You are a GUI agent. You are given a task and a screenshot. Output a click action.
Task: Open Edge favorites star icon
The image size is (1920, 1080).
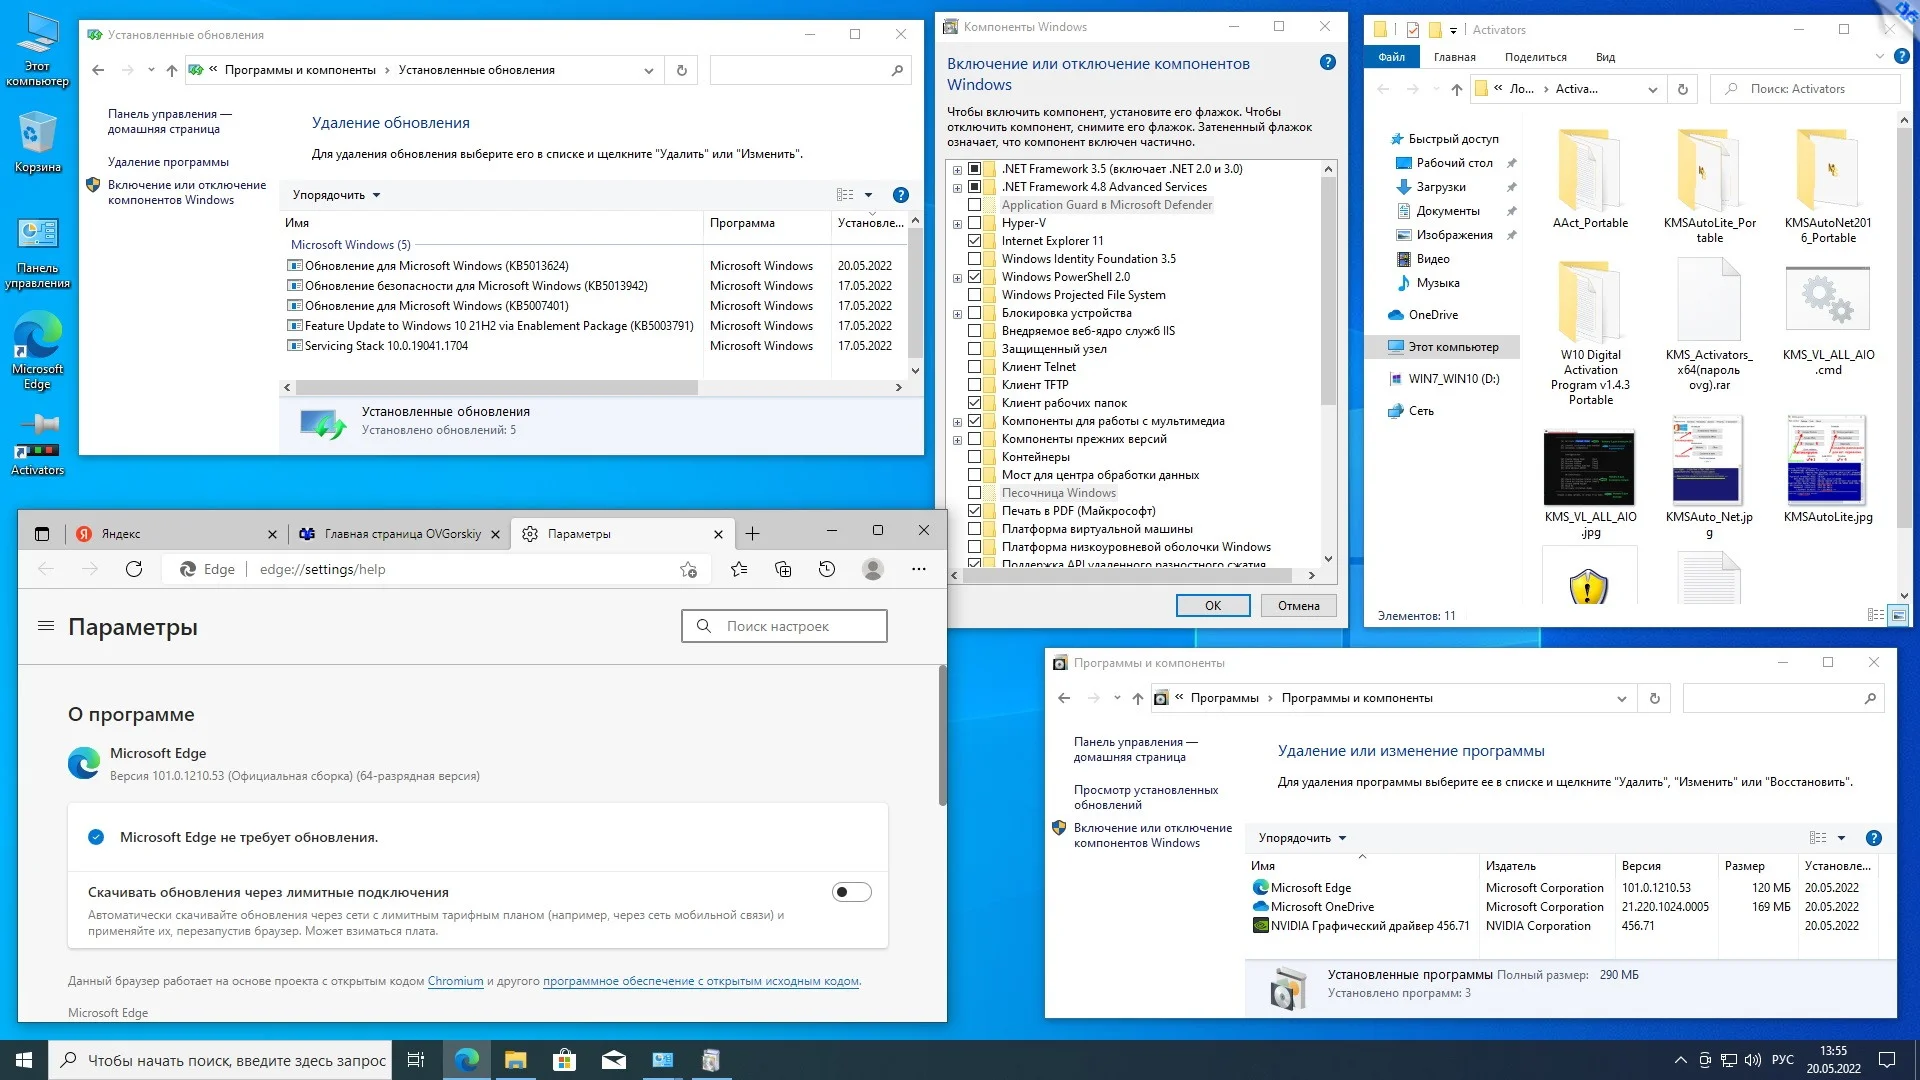738,569
